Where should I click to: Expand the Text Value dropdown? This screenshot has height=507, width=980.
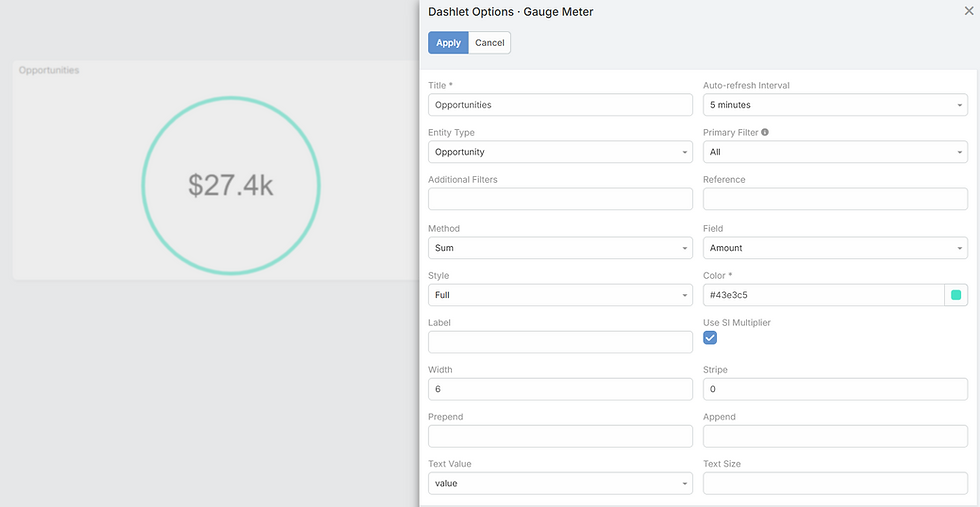click(x=560, y=483)
